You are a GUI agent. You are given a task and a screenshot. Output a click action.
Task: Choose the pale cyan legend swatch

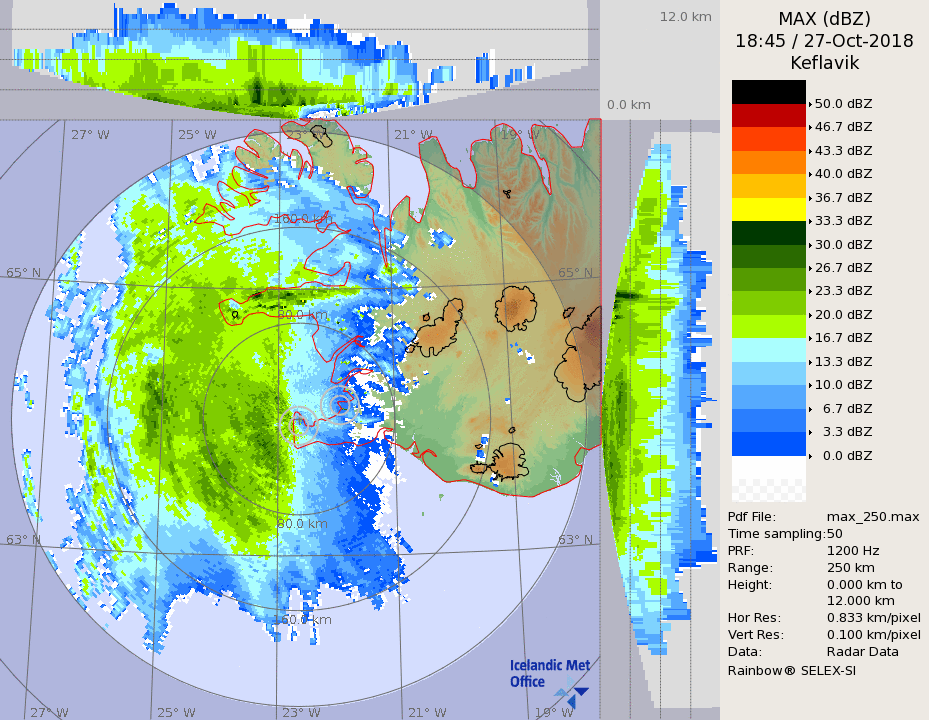pos(768,349)
